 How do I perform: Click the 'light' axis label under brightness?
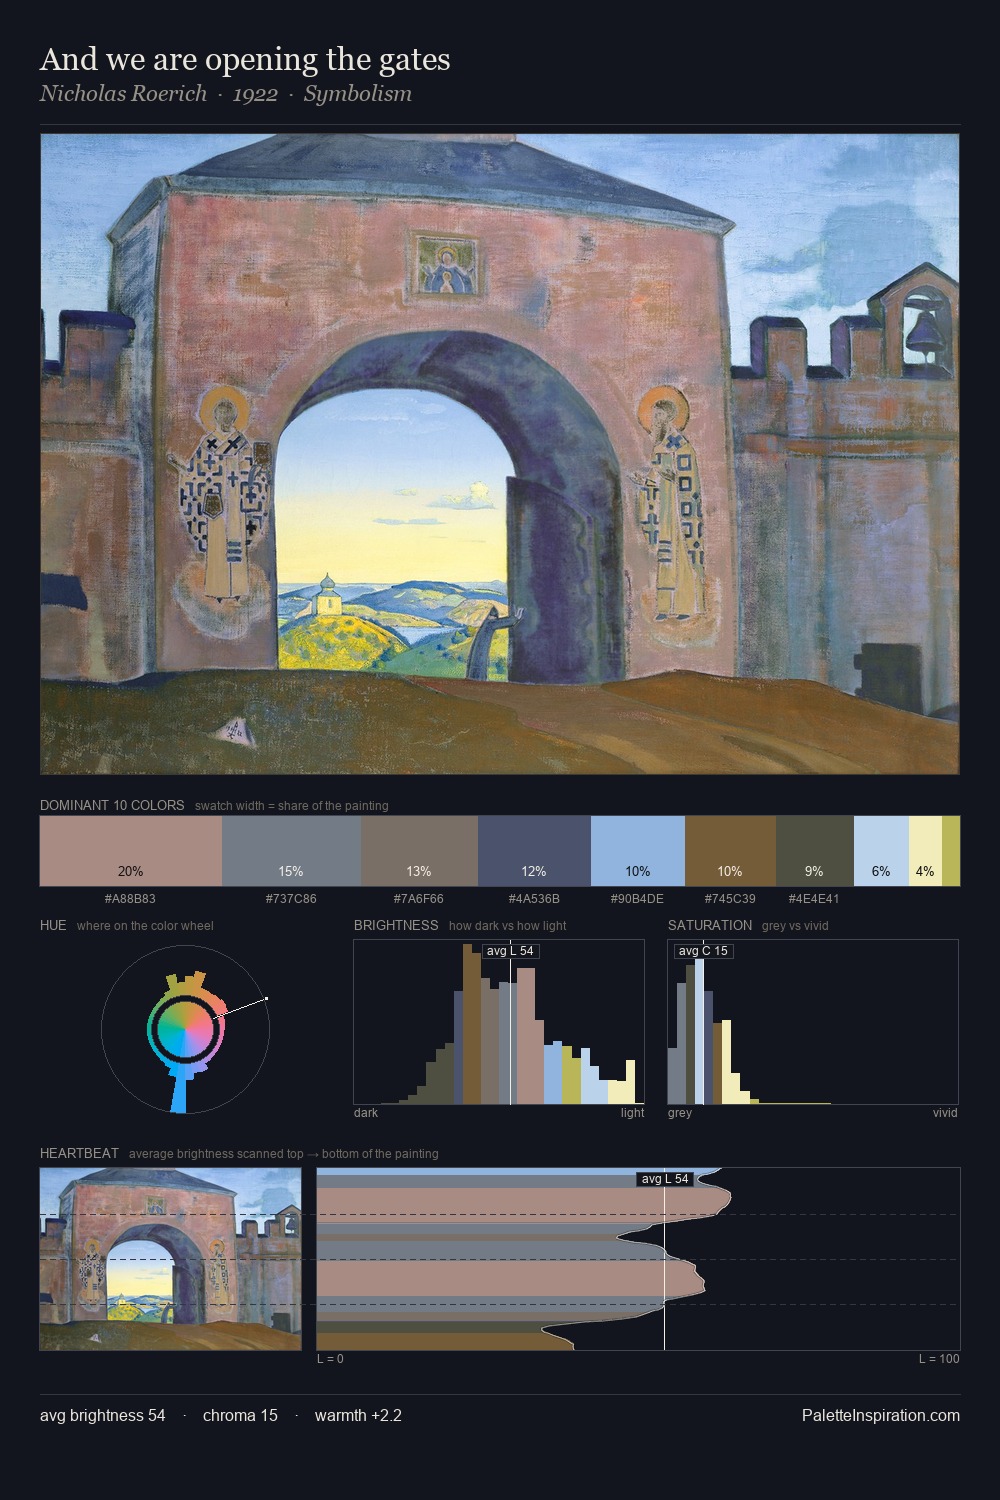pyautogui.click(x=632, y=1113)
